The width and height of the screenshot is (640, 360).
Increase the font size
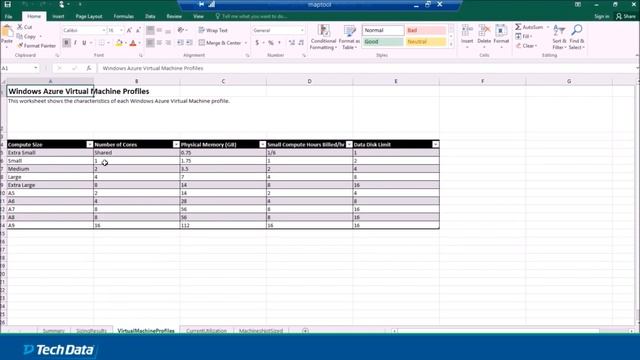[129, 30]
